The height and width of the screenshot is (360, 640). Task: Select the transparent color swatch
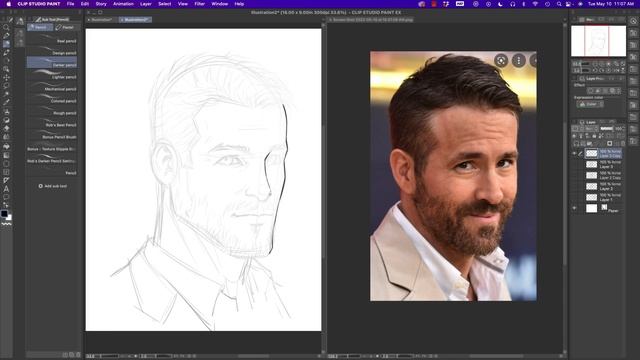pyautogui.click(x=6, y=224)
